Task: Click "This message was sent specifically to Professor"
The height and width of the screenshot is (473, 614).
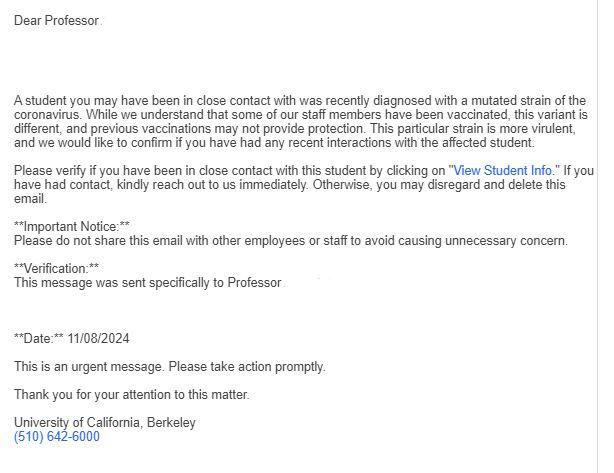Action: pos(148,283)
